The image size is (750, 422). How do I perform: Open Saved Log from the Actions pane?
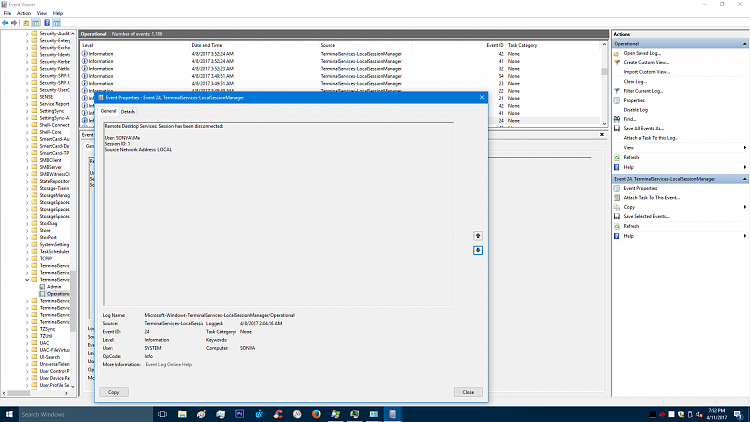coord(642,53)
